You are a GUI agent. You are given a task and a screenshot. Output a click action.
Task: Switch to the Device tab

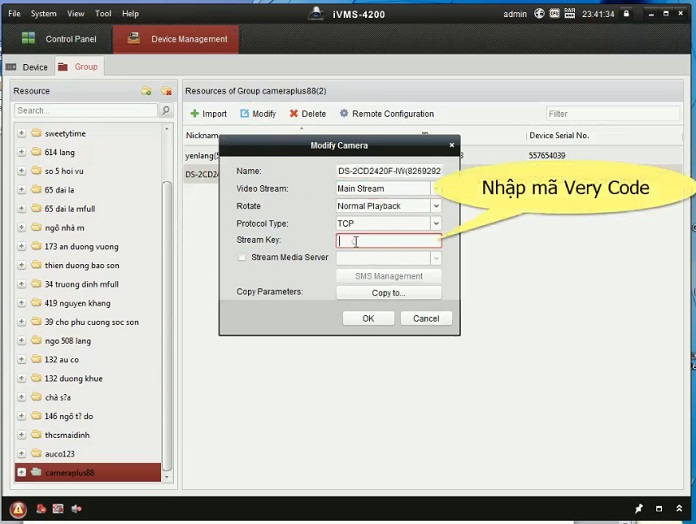28,67
